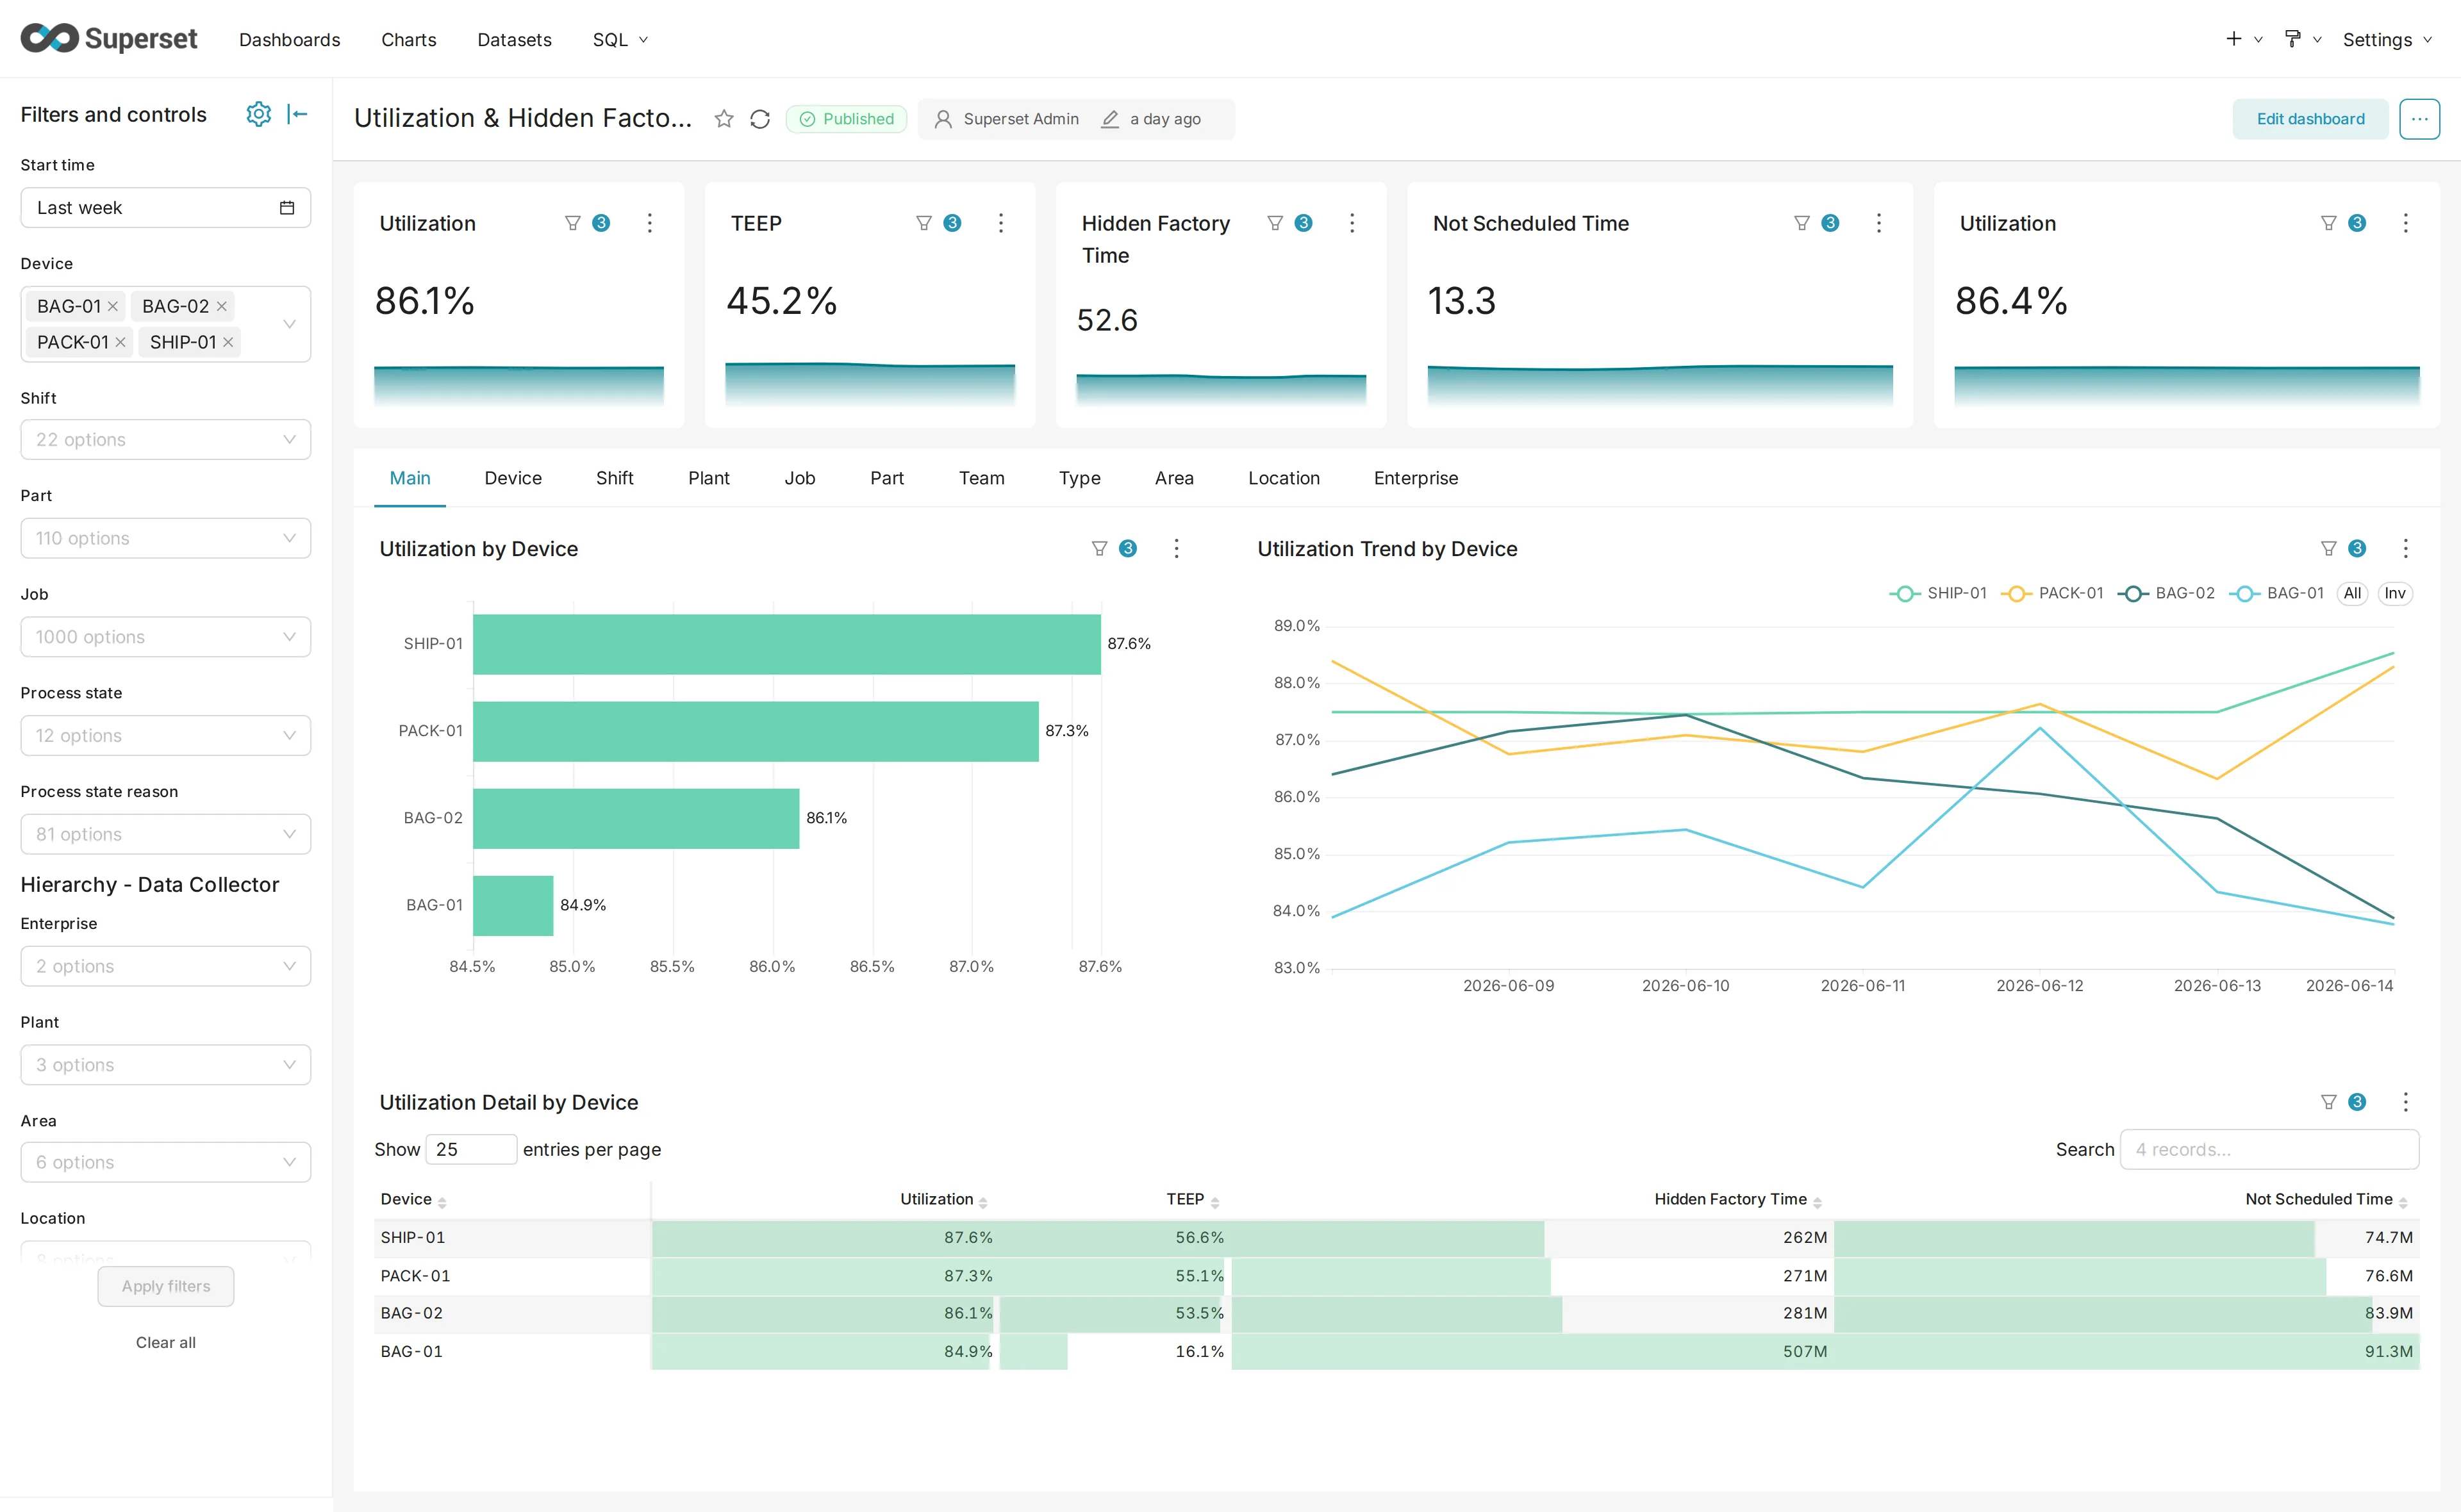Click the Start time Last week field
2461x1512 pixels.
coord(166,208)
